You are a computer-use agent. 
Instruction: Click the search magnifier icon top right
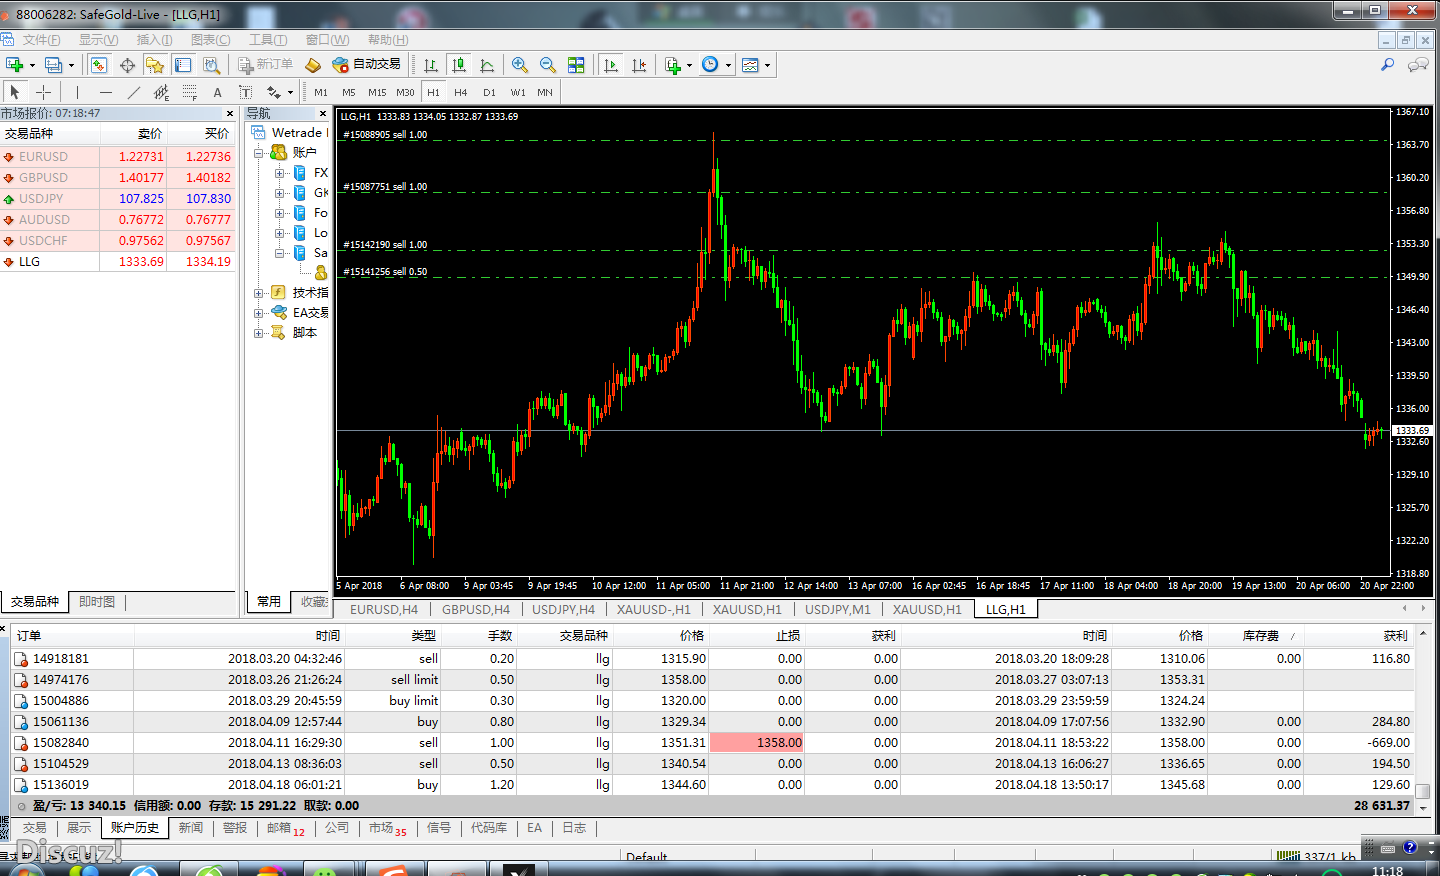1387,65
